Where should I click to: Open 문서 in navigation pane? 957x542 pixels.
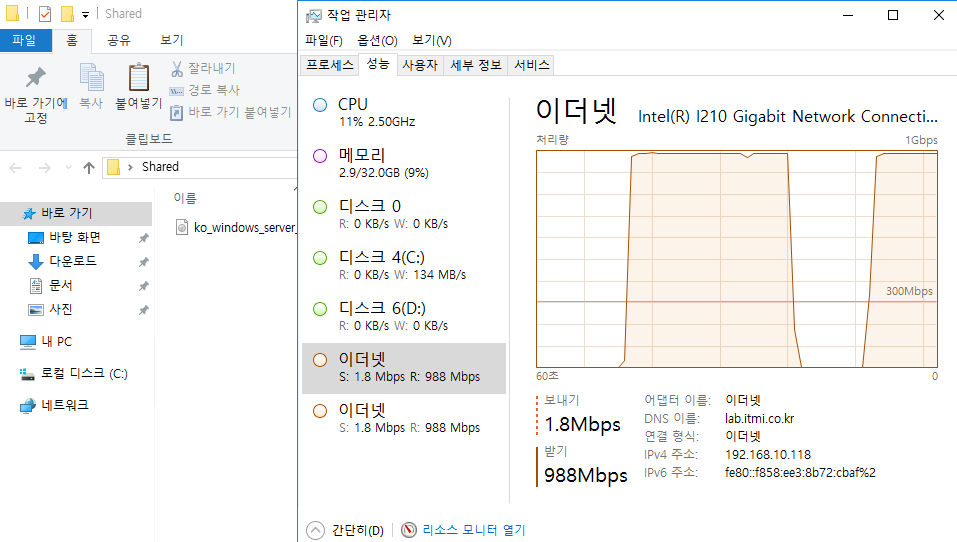tap(60, 285)
